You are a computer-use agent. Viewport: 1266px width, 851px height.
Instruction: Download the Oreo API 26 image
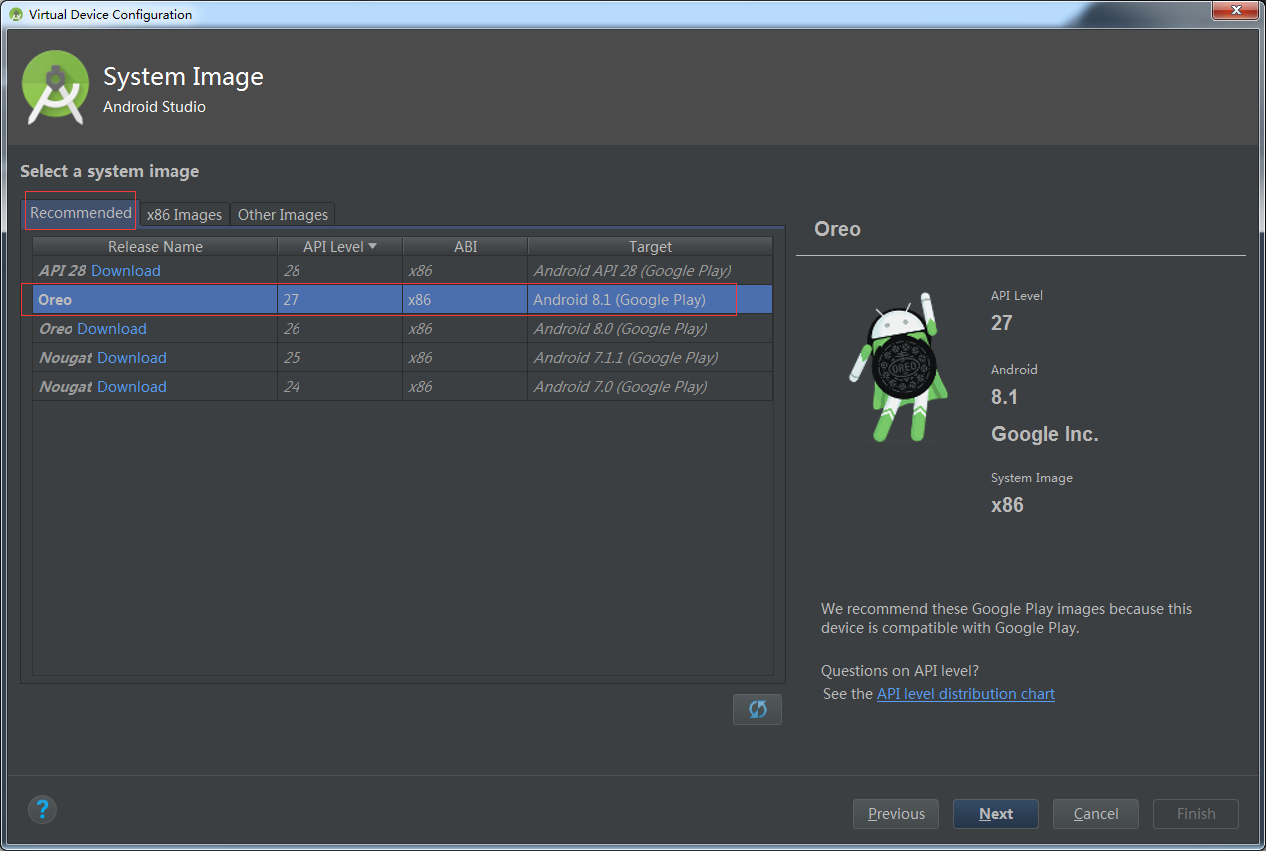(112, 328)
